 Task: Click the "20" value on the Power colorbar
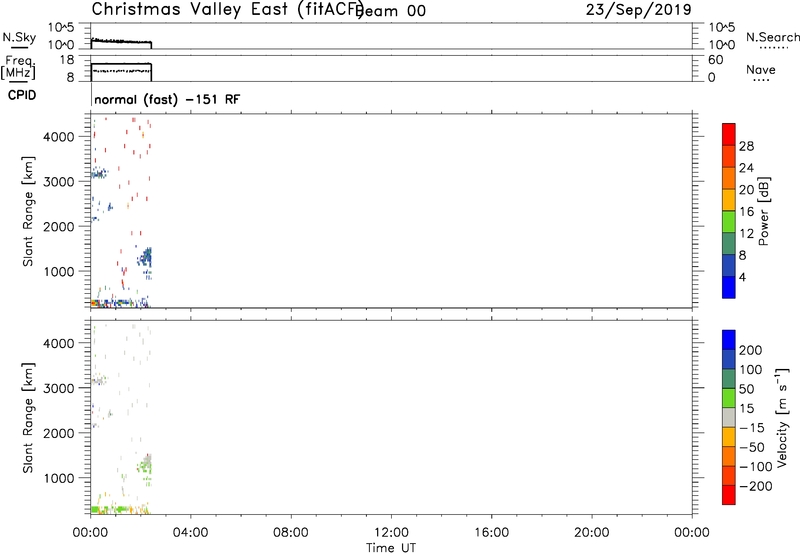coord(746,190)
